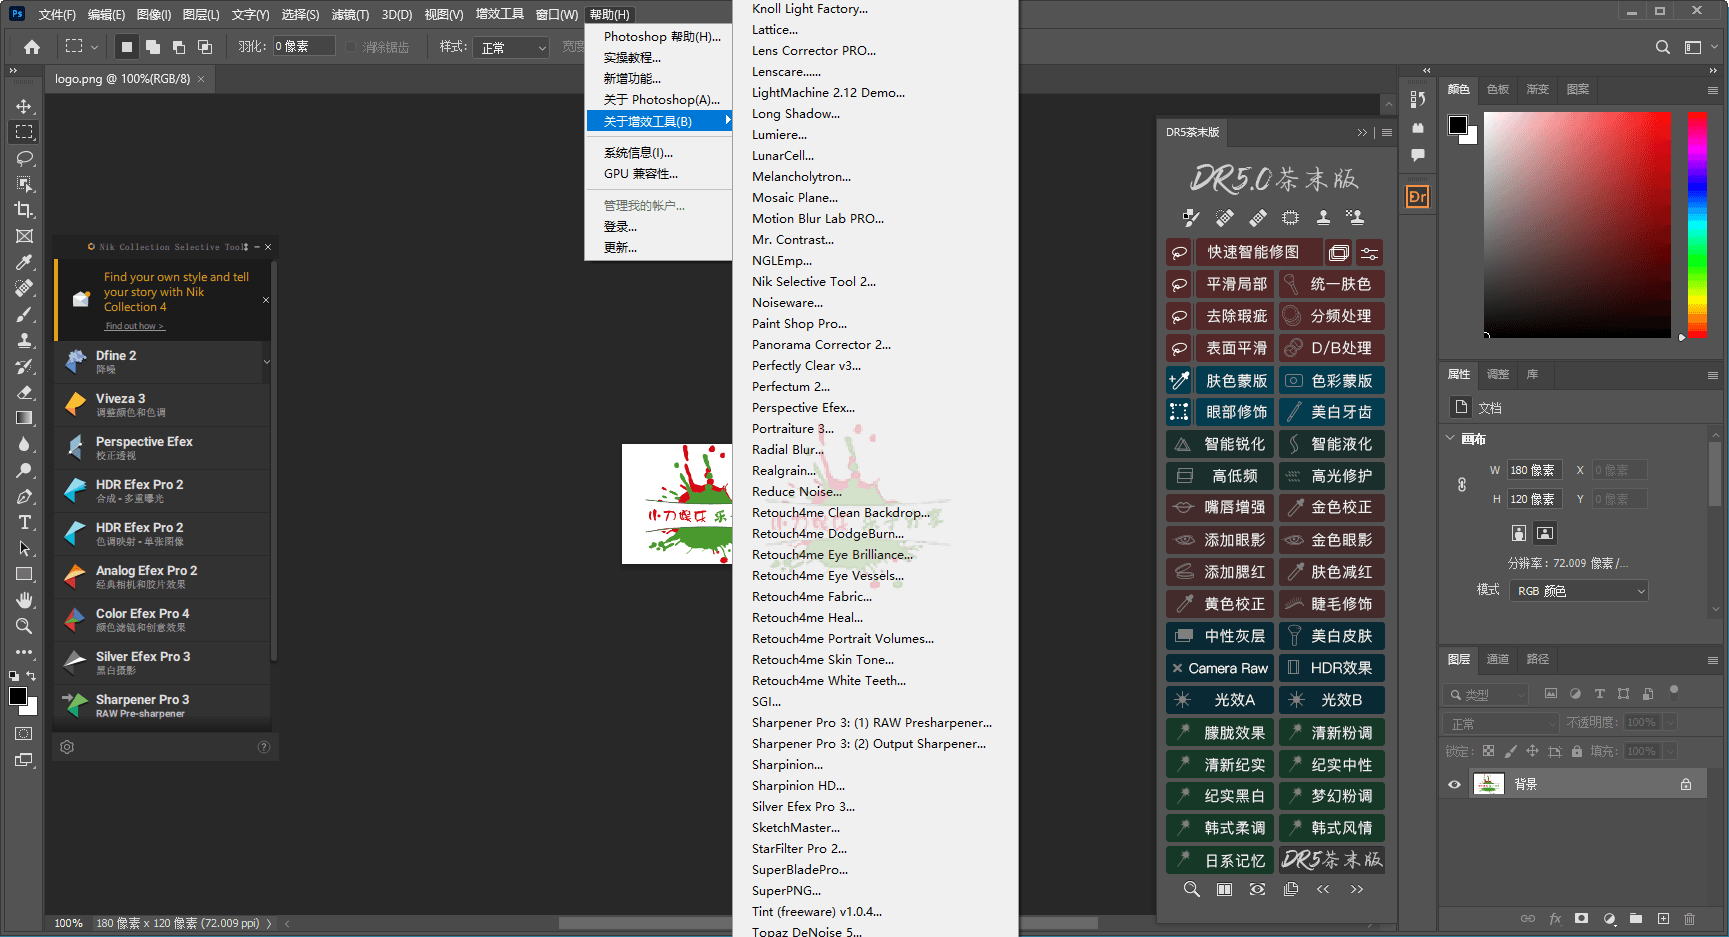This screenshot has width=1729, height=937.
Task: Select the Eyedropper tool
Action: [25, 262]
